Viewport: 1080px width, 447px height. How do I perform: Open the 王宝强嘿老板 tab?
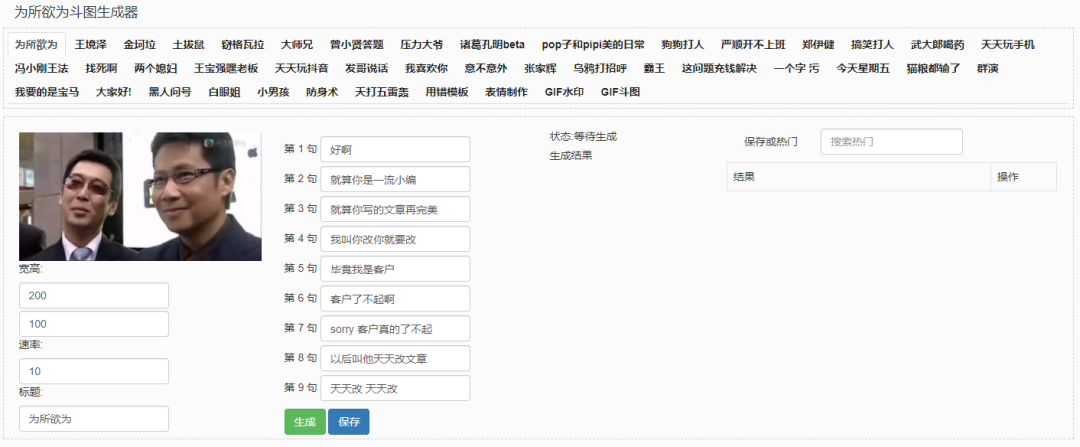(x=226, y=68)
